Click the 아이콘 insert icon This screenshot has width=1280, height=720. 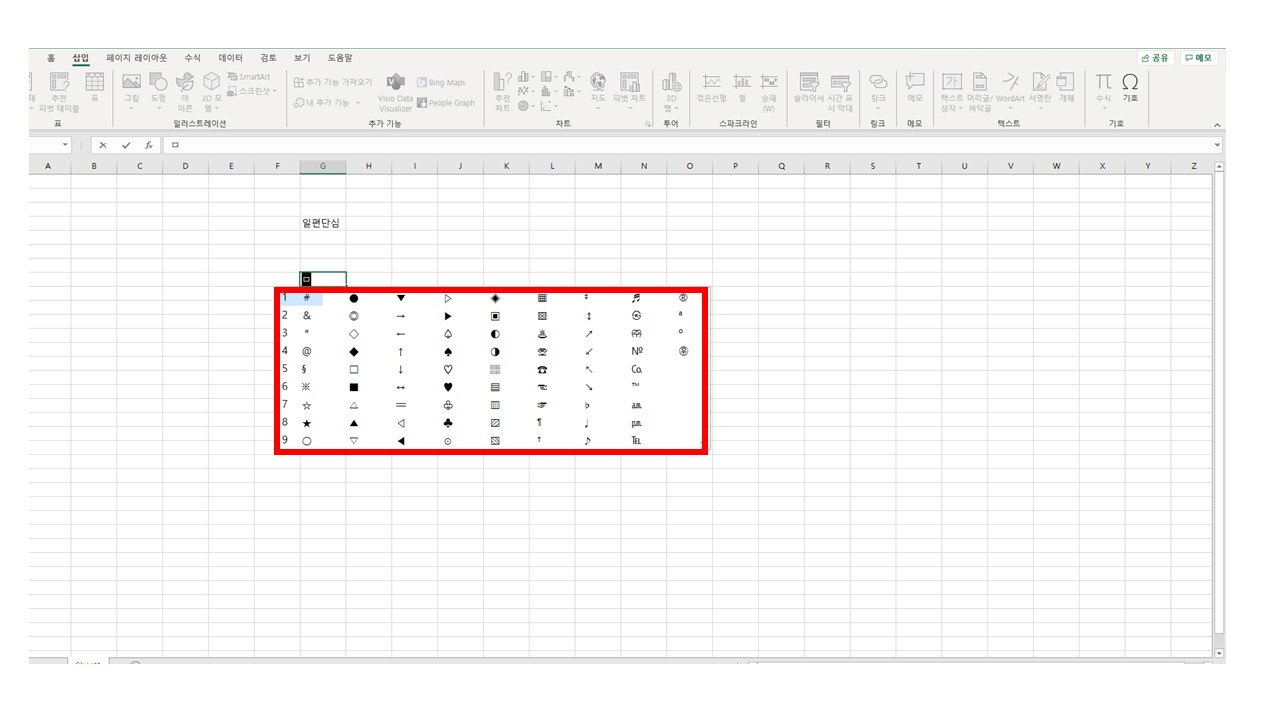point(185,92)
